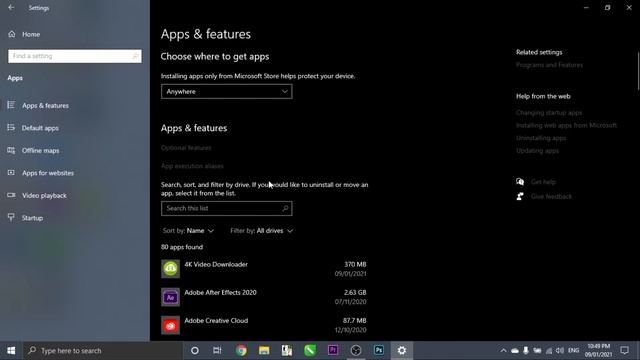The height and width of the screenshot is (360, 640).
Task: Select the 4K Video Downloader app entry
Action: coord(264,269)
